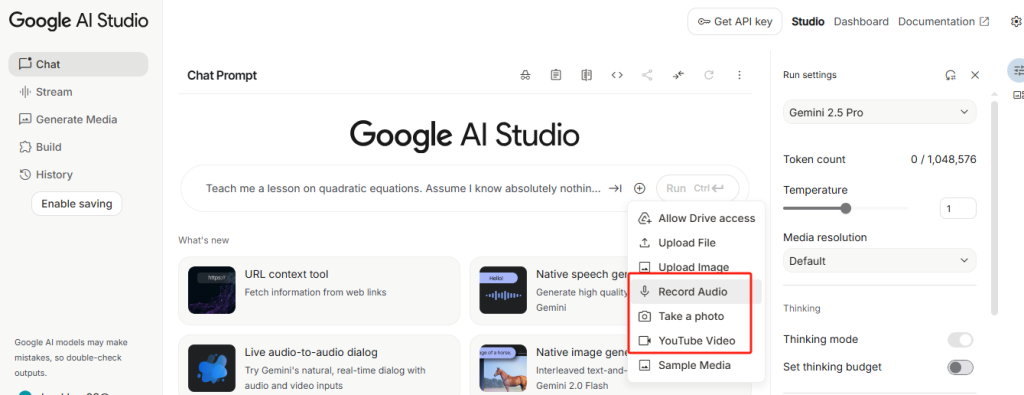Select Upload Image from the menu
The height and width of the screenshot is (395, 1024).
[696, 267]
